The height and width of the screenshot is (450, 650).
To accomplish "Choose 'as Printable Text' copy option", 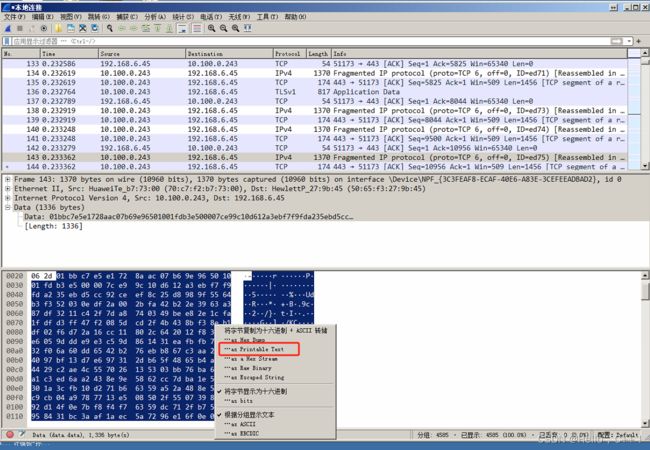I will [275, 349].
